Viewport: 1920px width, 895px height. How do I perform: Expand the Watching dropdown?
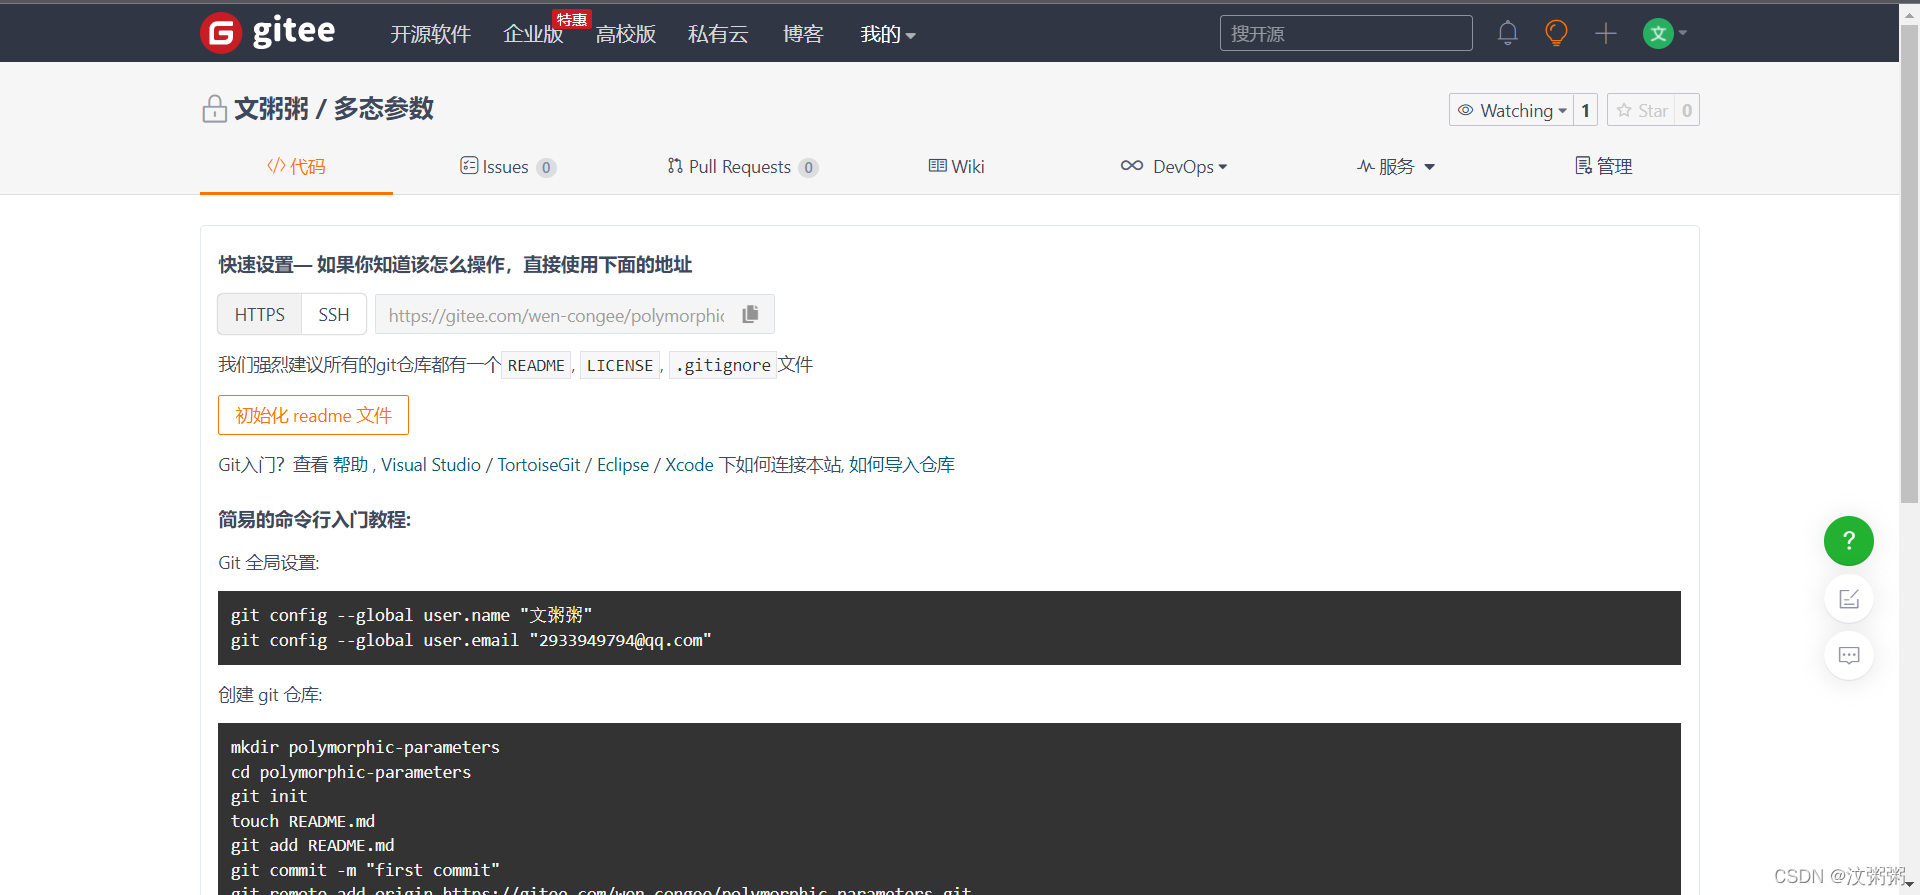(1511, 110)
